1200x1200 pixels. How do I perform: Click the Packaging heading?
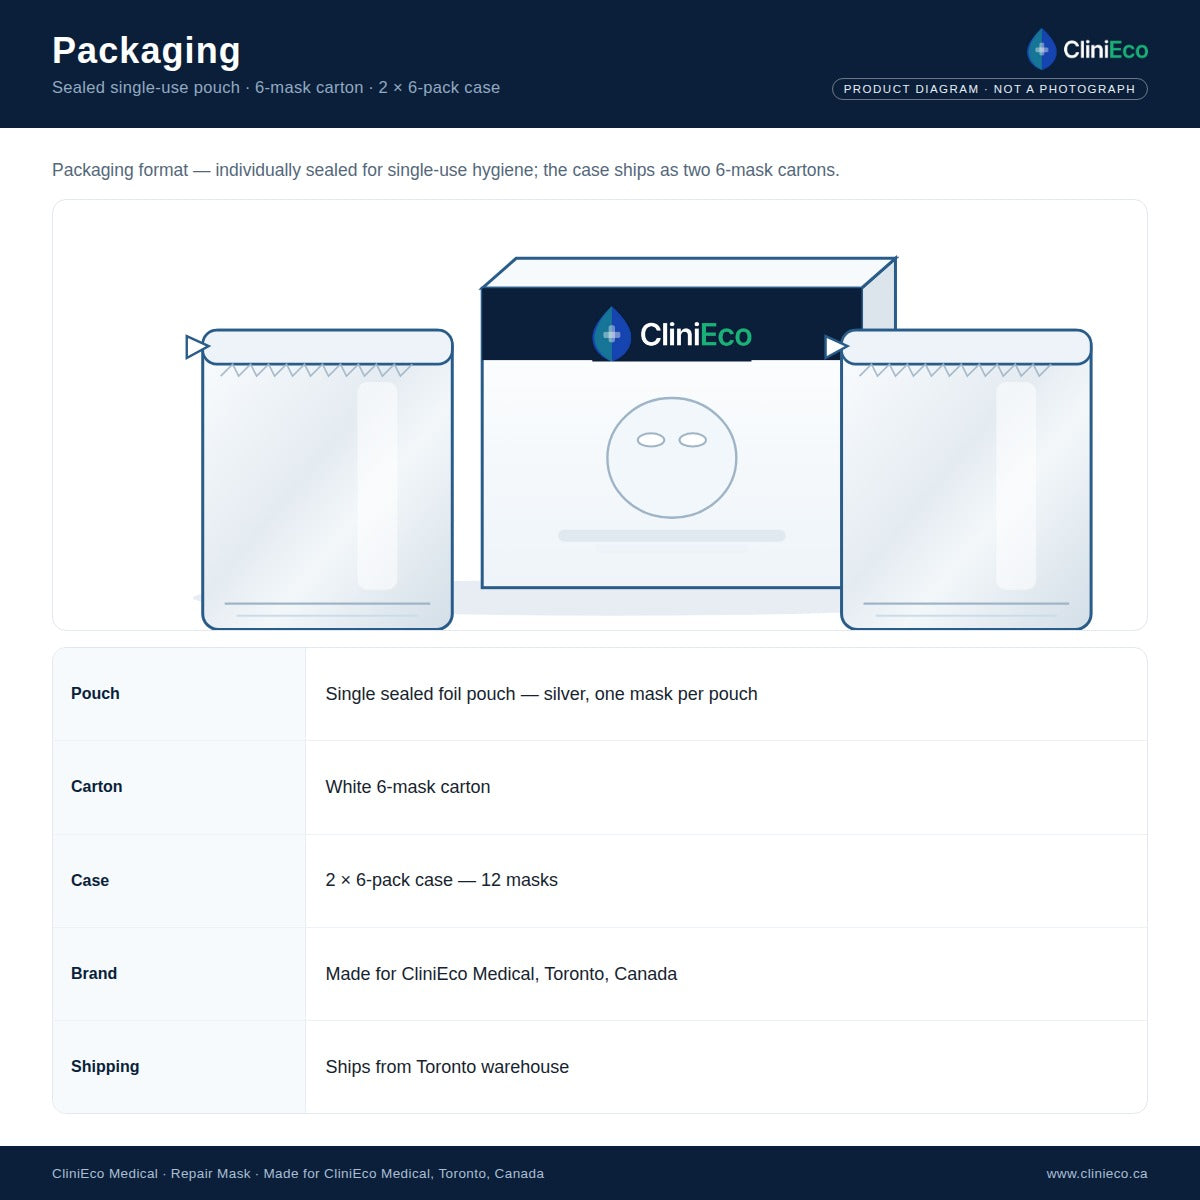pyautogui.click(x=146, y=50)
